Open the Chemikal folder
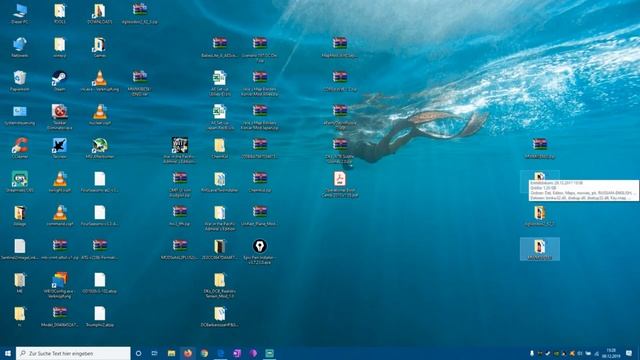Screen dimensions: 640x360 pos(220,148)
